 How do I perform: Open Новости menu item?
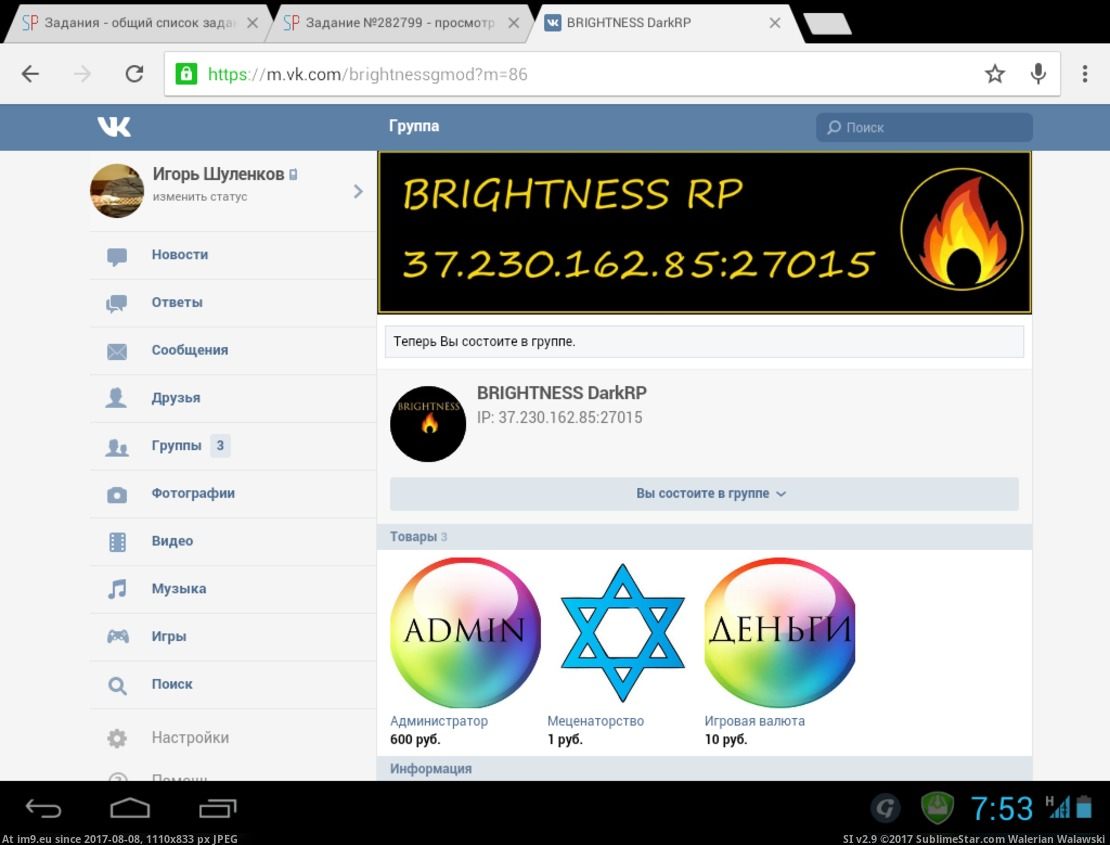234,255
